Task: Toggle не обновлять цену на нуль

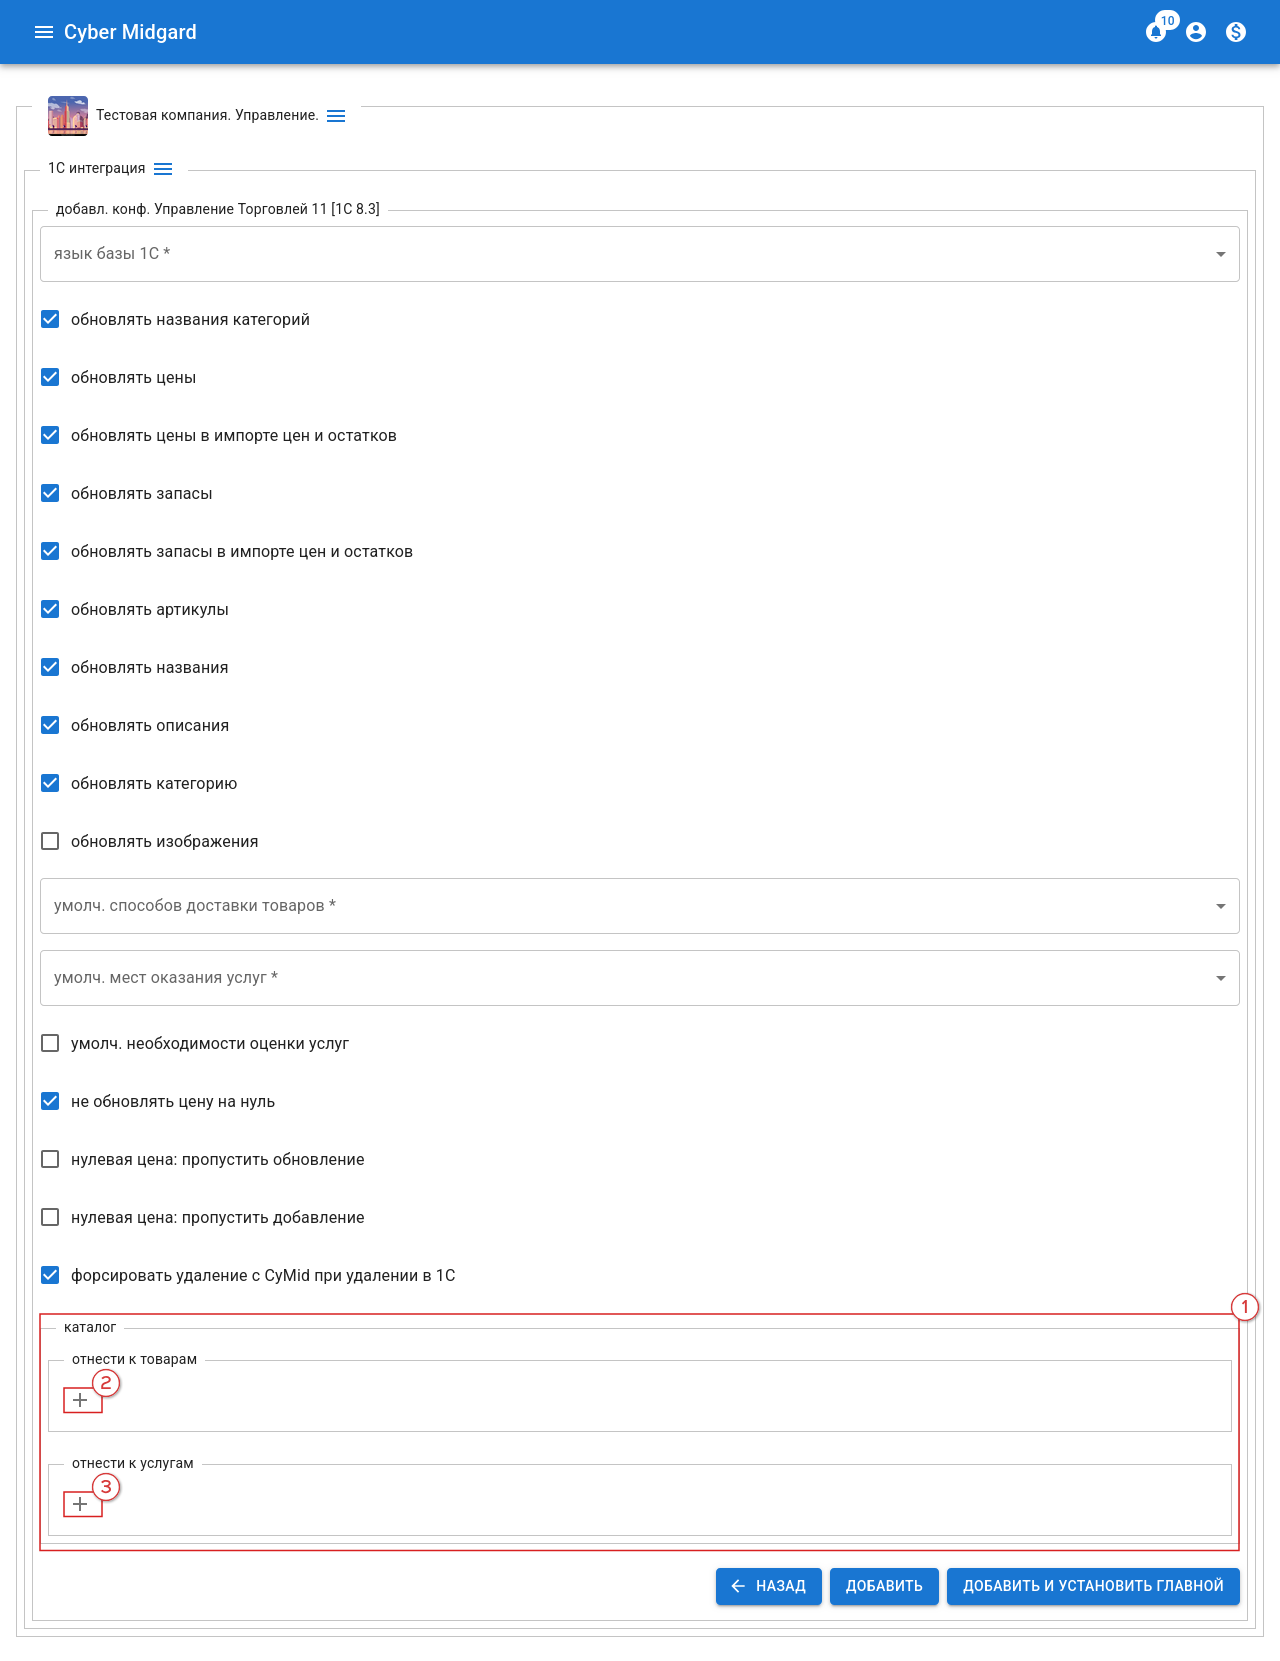Action: pyautogui.click(x=50, y=1101)
